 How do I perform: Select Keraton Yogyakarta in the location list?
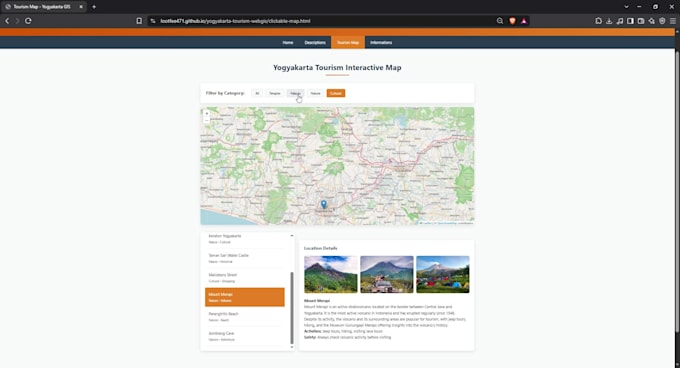pos(245,239)
